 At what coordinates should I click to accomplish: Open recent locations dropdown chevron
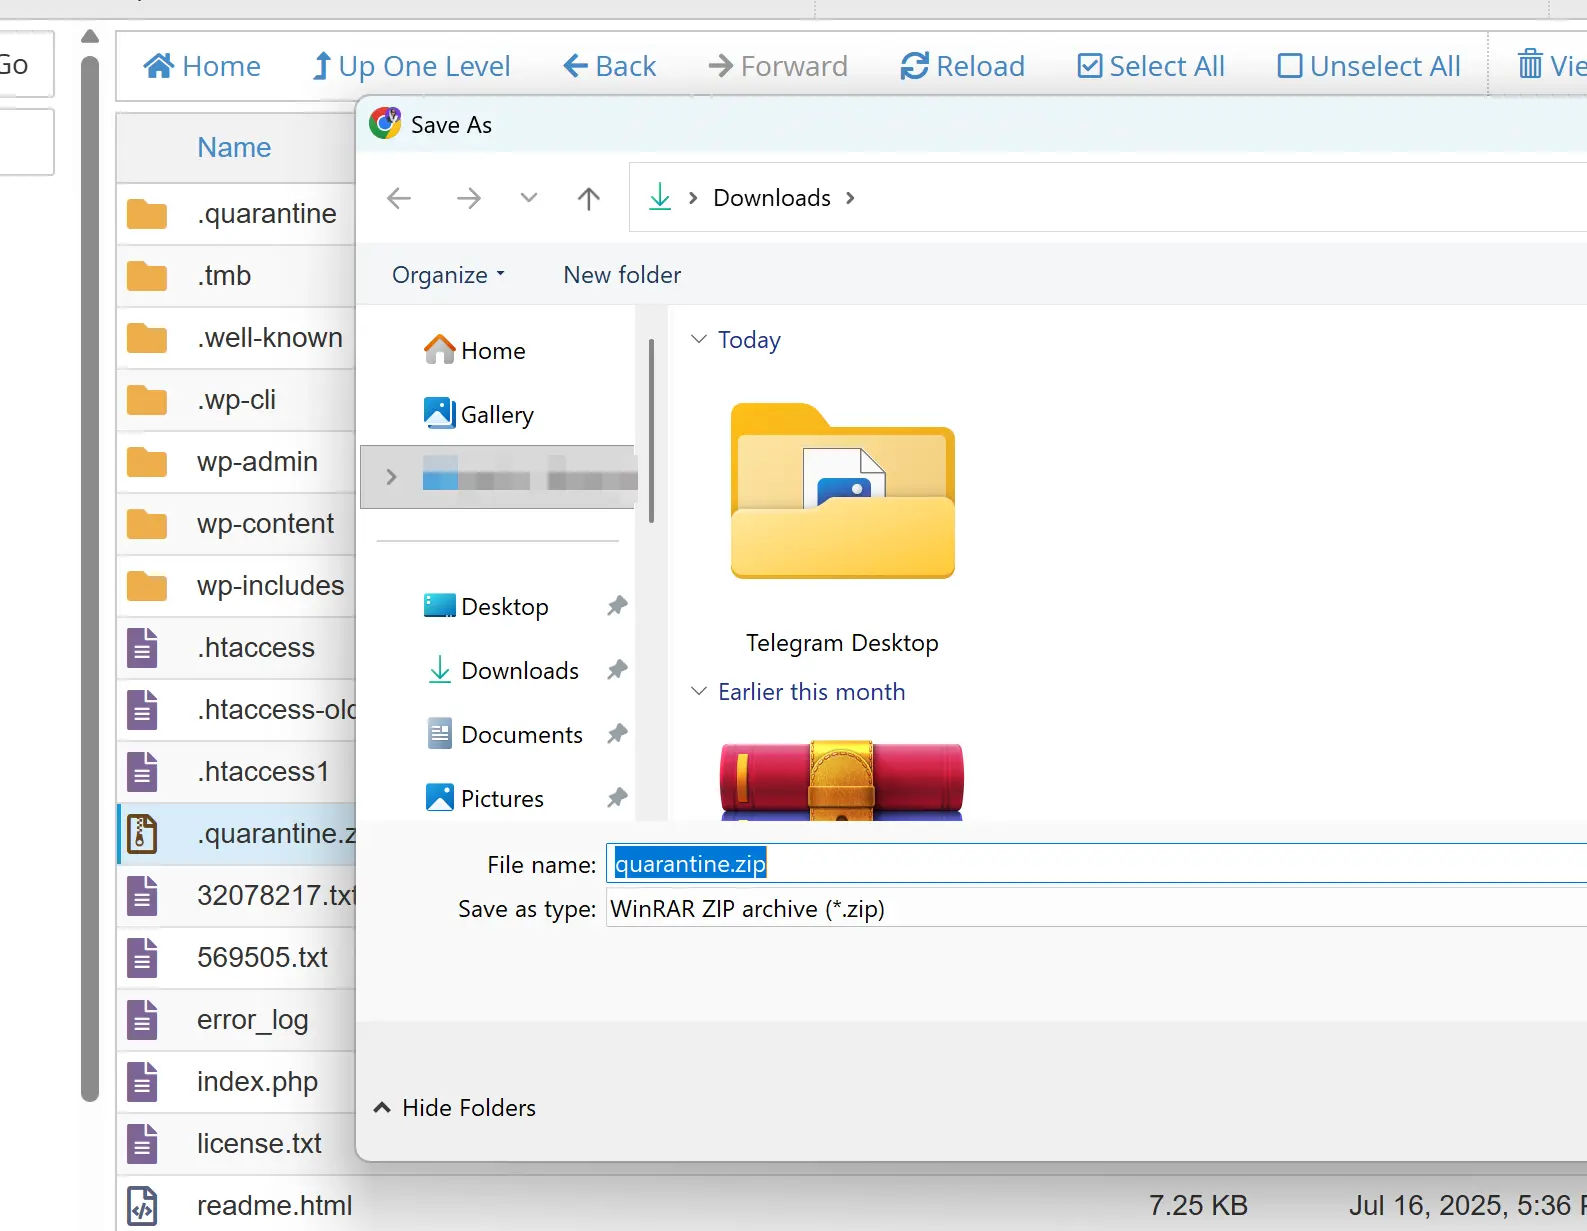(529, 198)
